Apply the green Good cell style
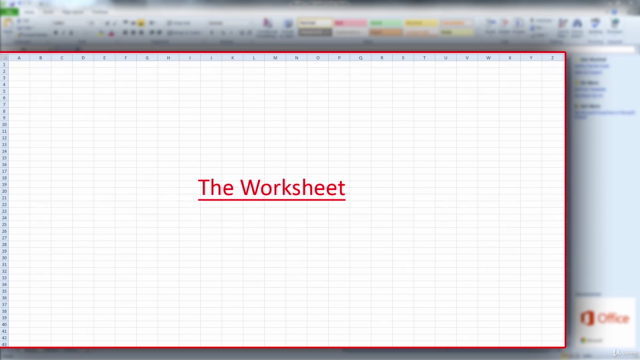Screen dimensions: 640x360 click(386, 23)
